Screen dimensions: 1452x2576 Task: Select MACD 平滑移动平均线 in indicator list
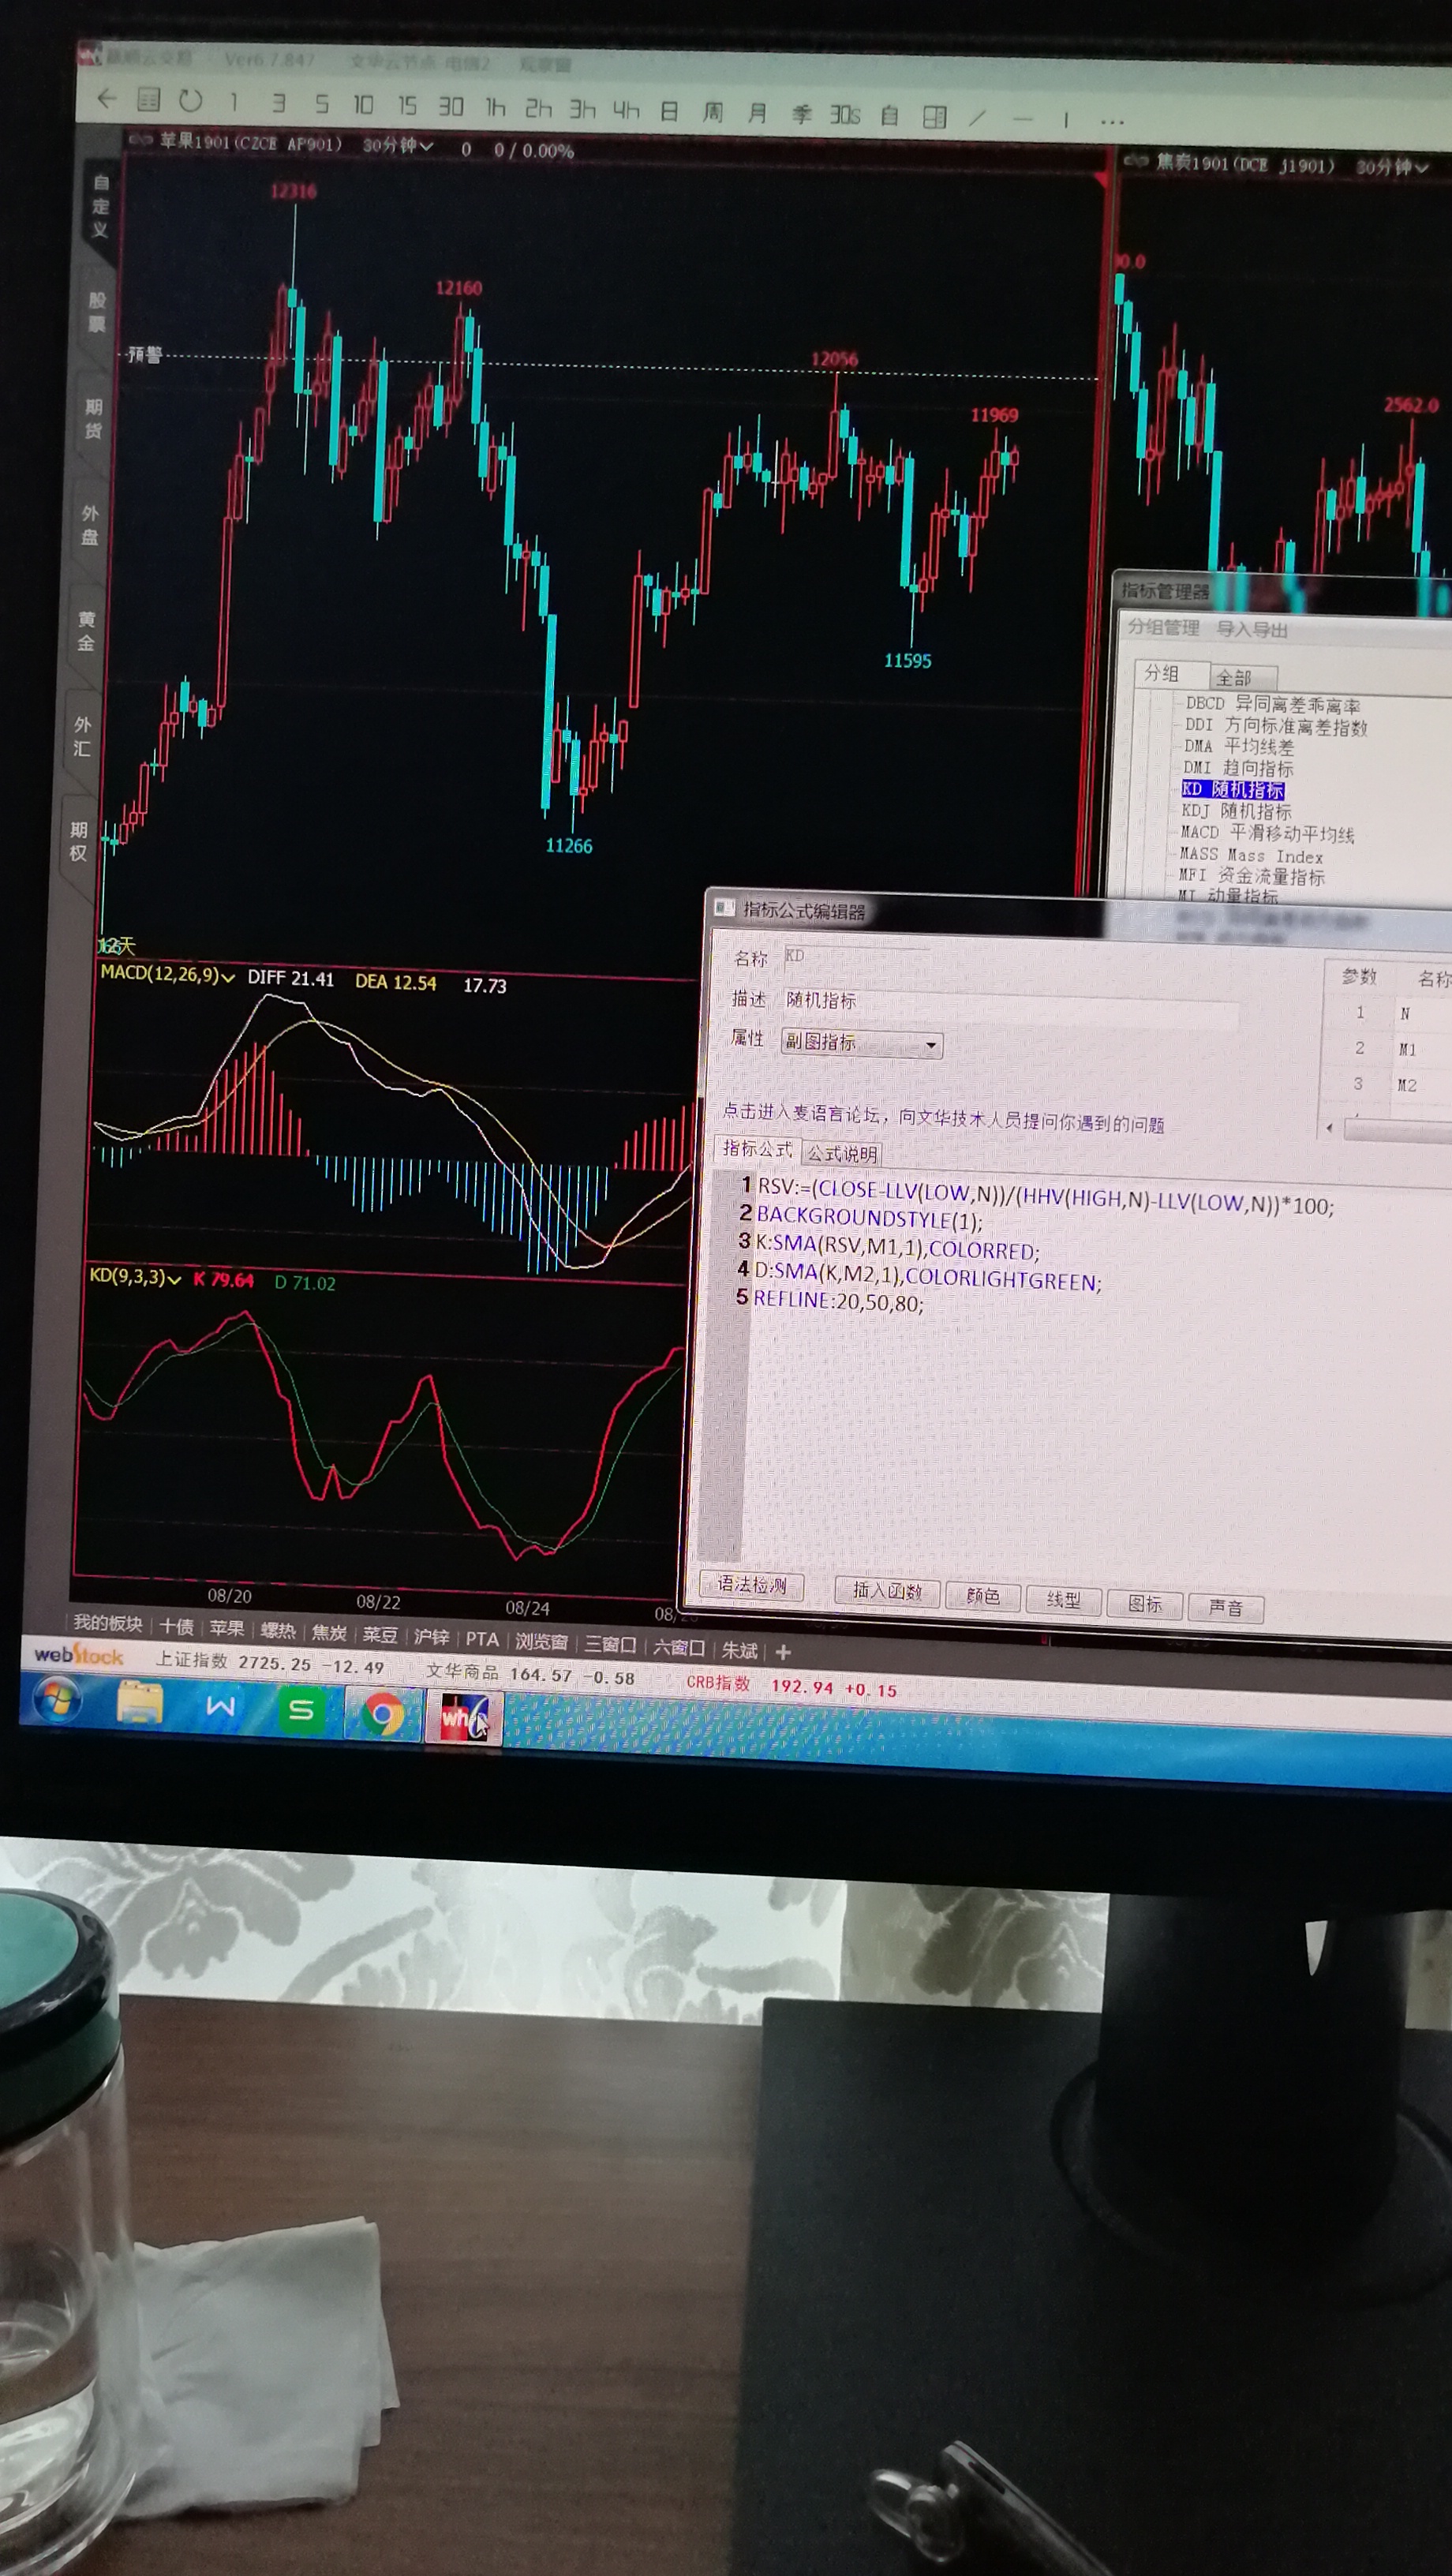1267,833
